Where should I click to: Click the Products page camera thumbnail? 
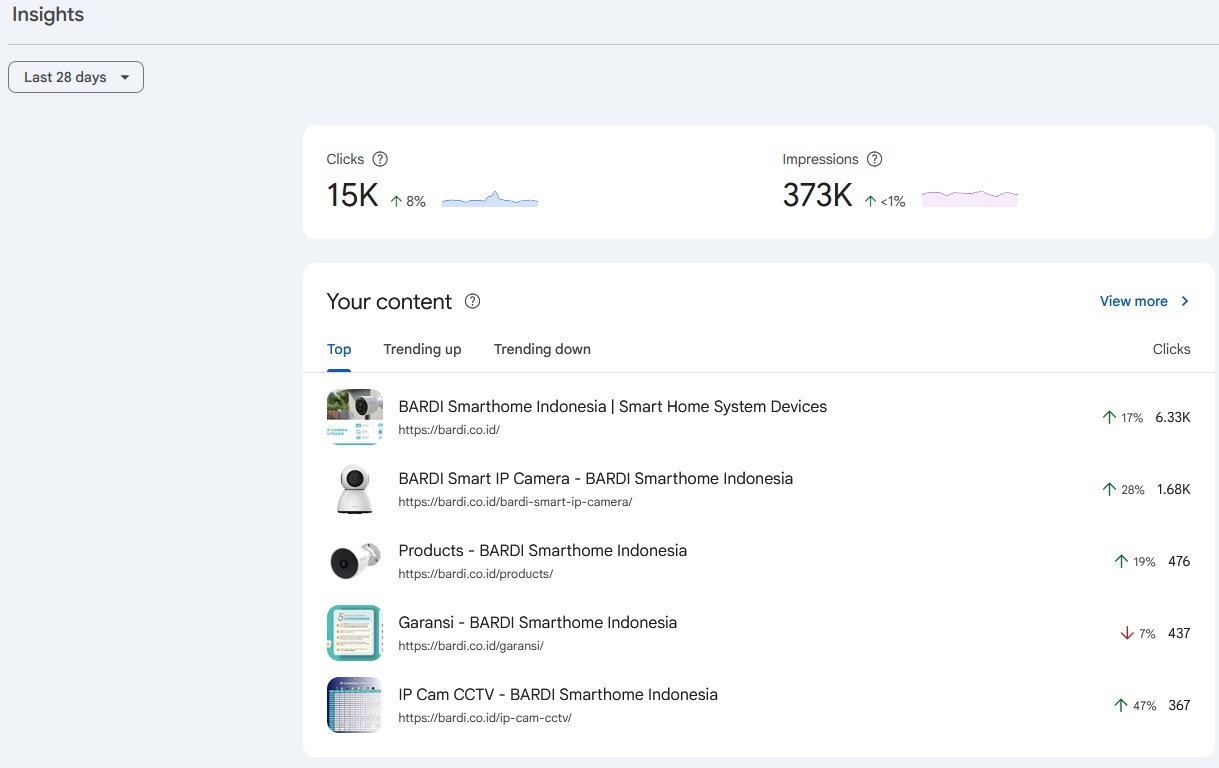pos(354,561)
